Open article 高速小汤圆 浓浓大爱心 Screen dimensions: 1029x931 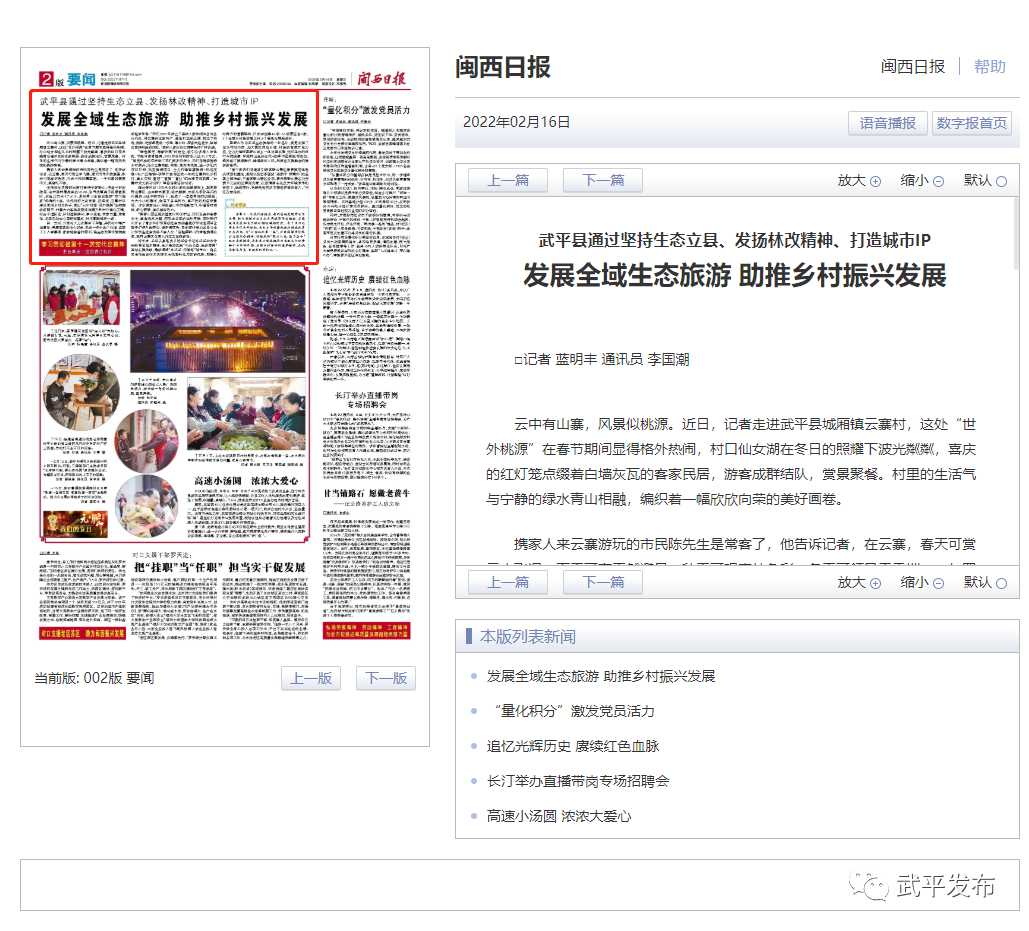(558, 816)
